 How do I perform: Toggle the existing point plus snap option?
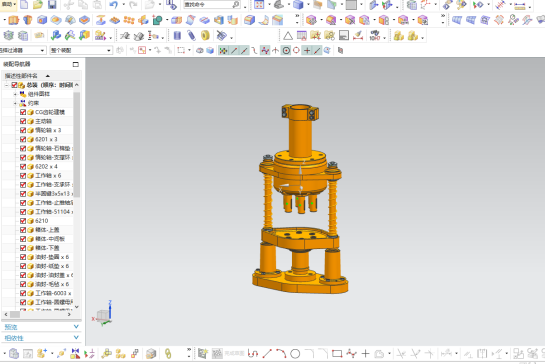(x=307, y=50)
